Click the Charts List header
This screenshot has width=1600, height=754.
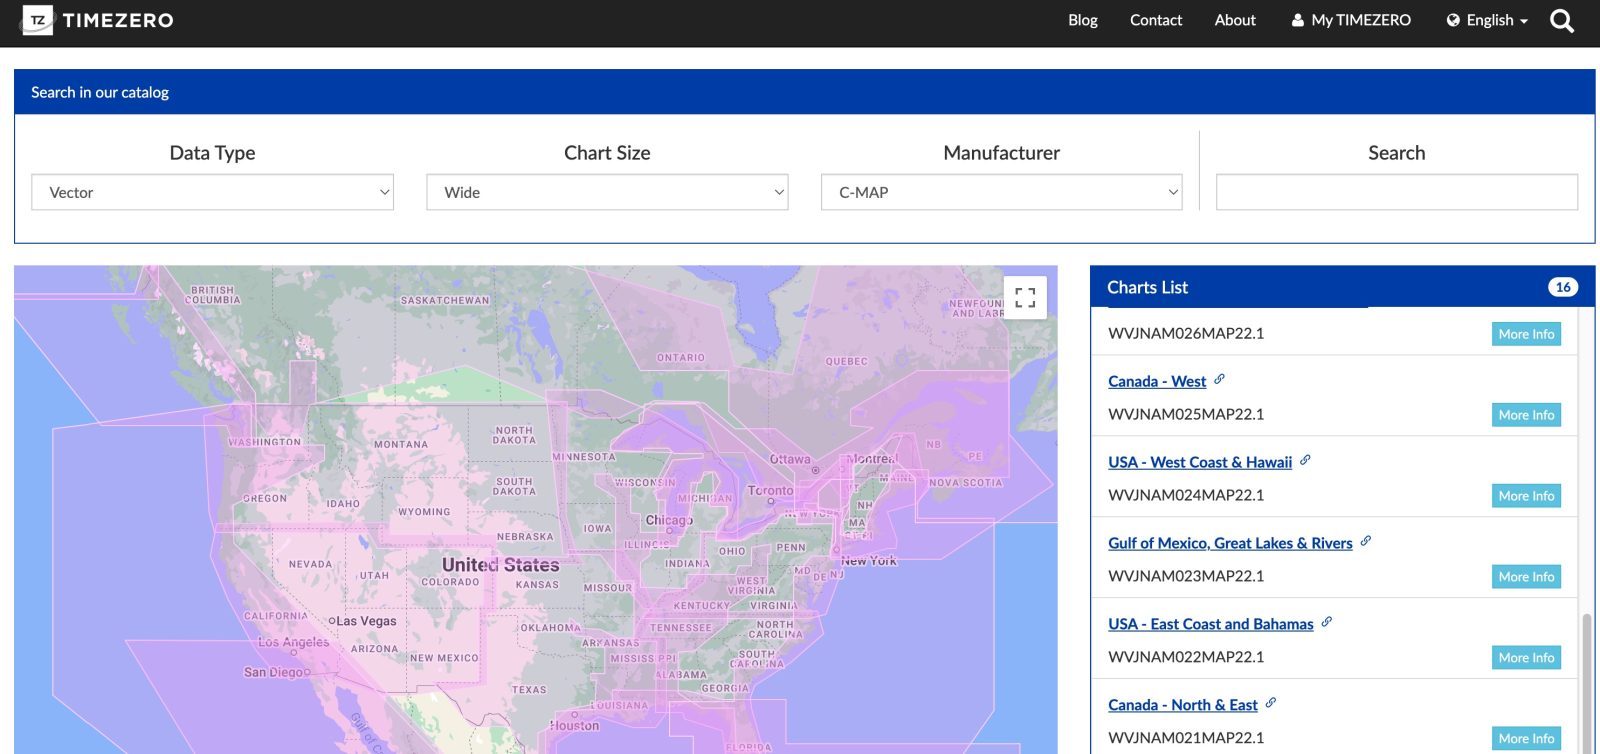point(1342,287)
